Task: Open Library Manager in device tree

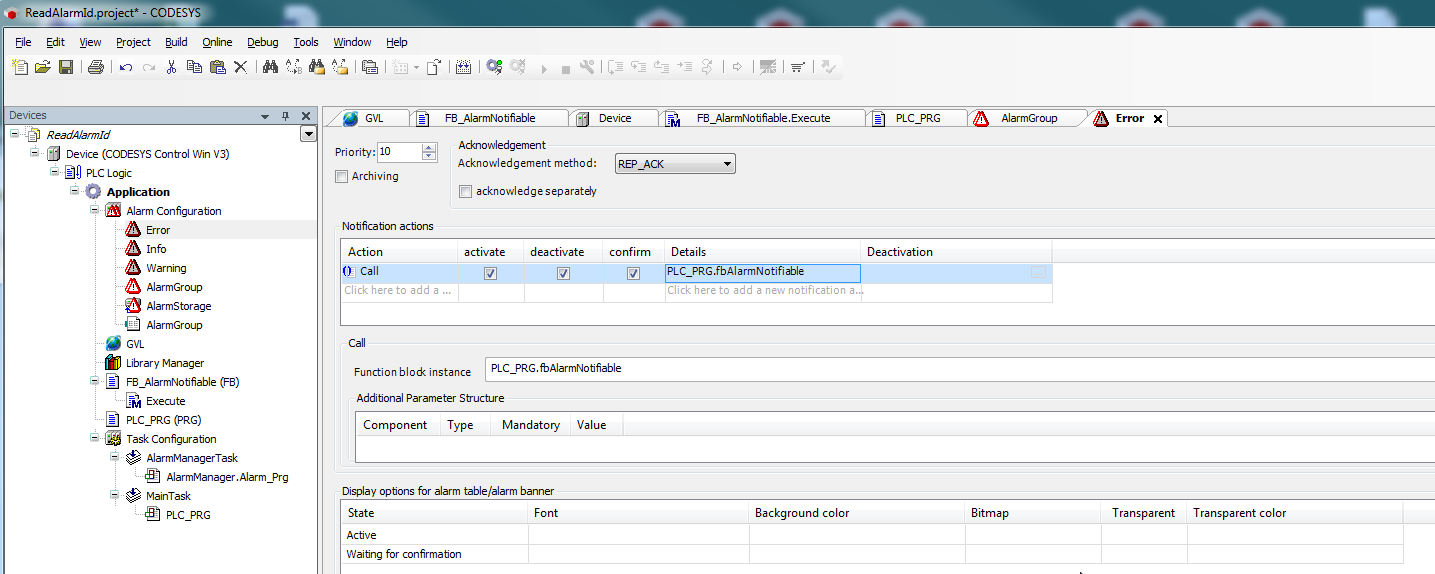Action: [164, 363]
